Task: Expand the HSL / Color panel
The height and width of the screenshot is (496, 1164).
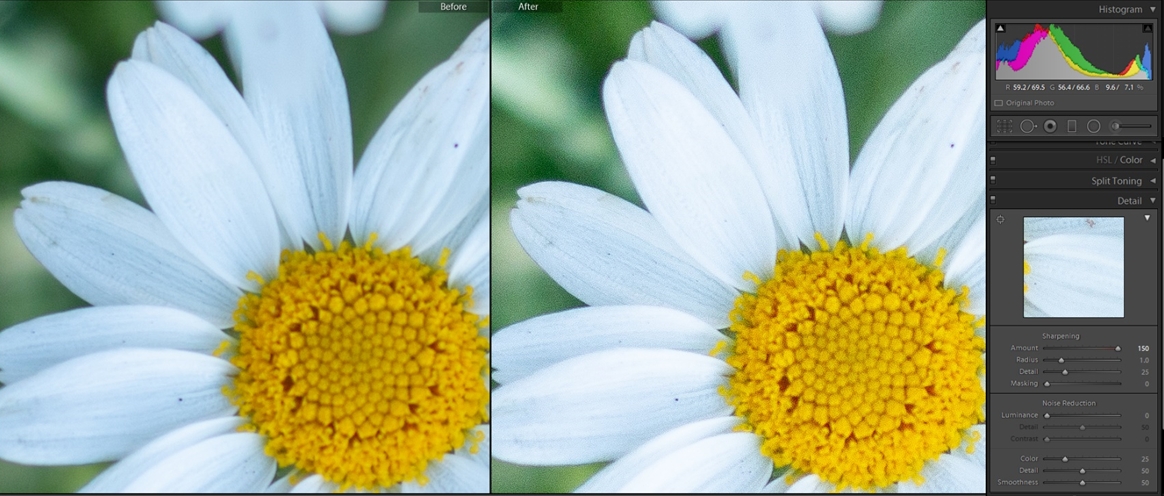Action: click(x=1153, y=160)
